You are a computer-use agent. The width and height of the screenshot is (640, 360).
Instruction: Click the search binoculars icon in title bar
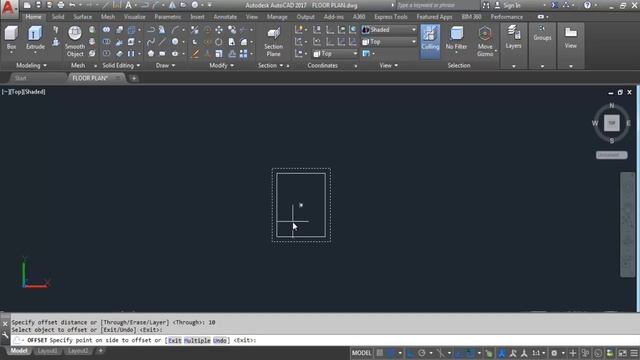pos(486,5)
